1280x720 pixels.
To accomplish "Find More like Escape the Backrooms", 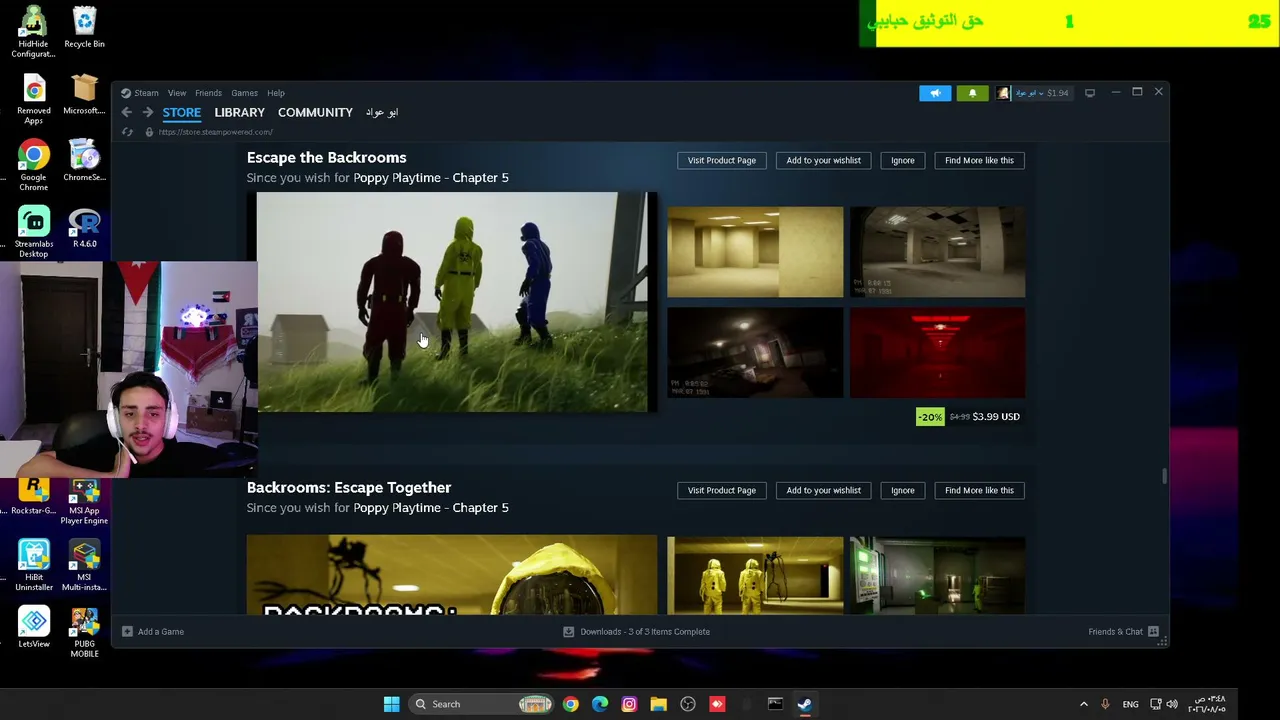I will (x=979, y=160).
